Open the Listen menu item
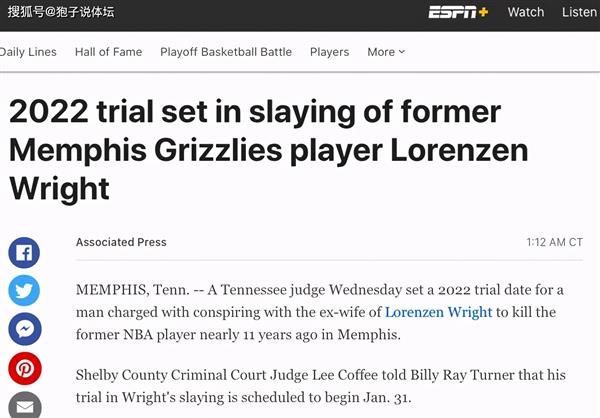 tap(579, 12)
